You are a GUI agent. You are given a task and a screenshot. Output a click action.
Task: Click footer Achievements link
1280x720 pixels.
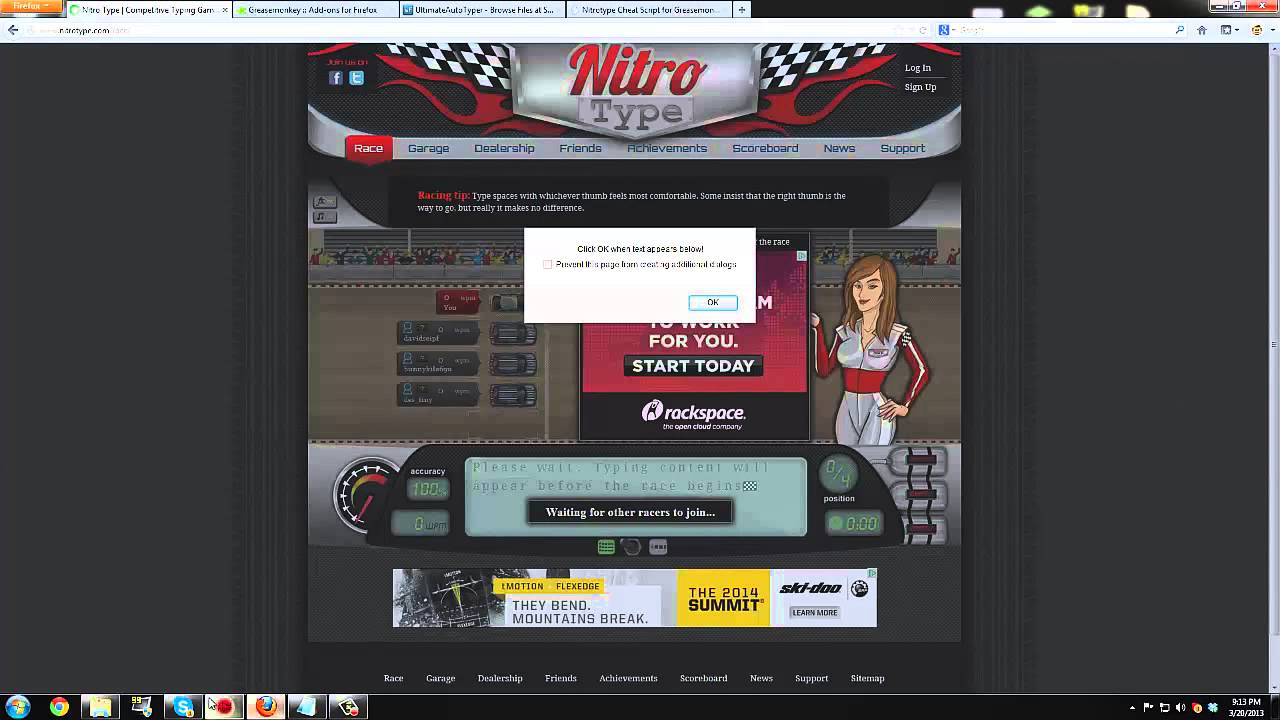(628, 678)
